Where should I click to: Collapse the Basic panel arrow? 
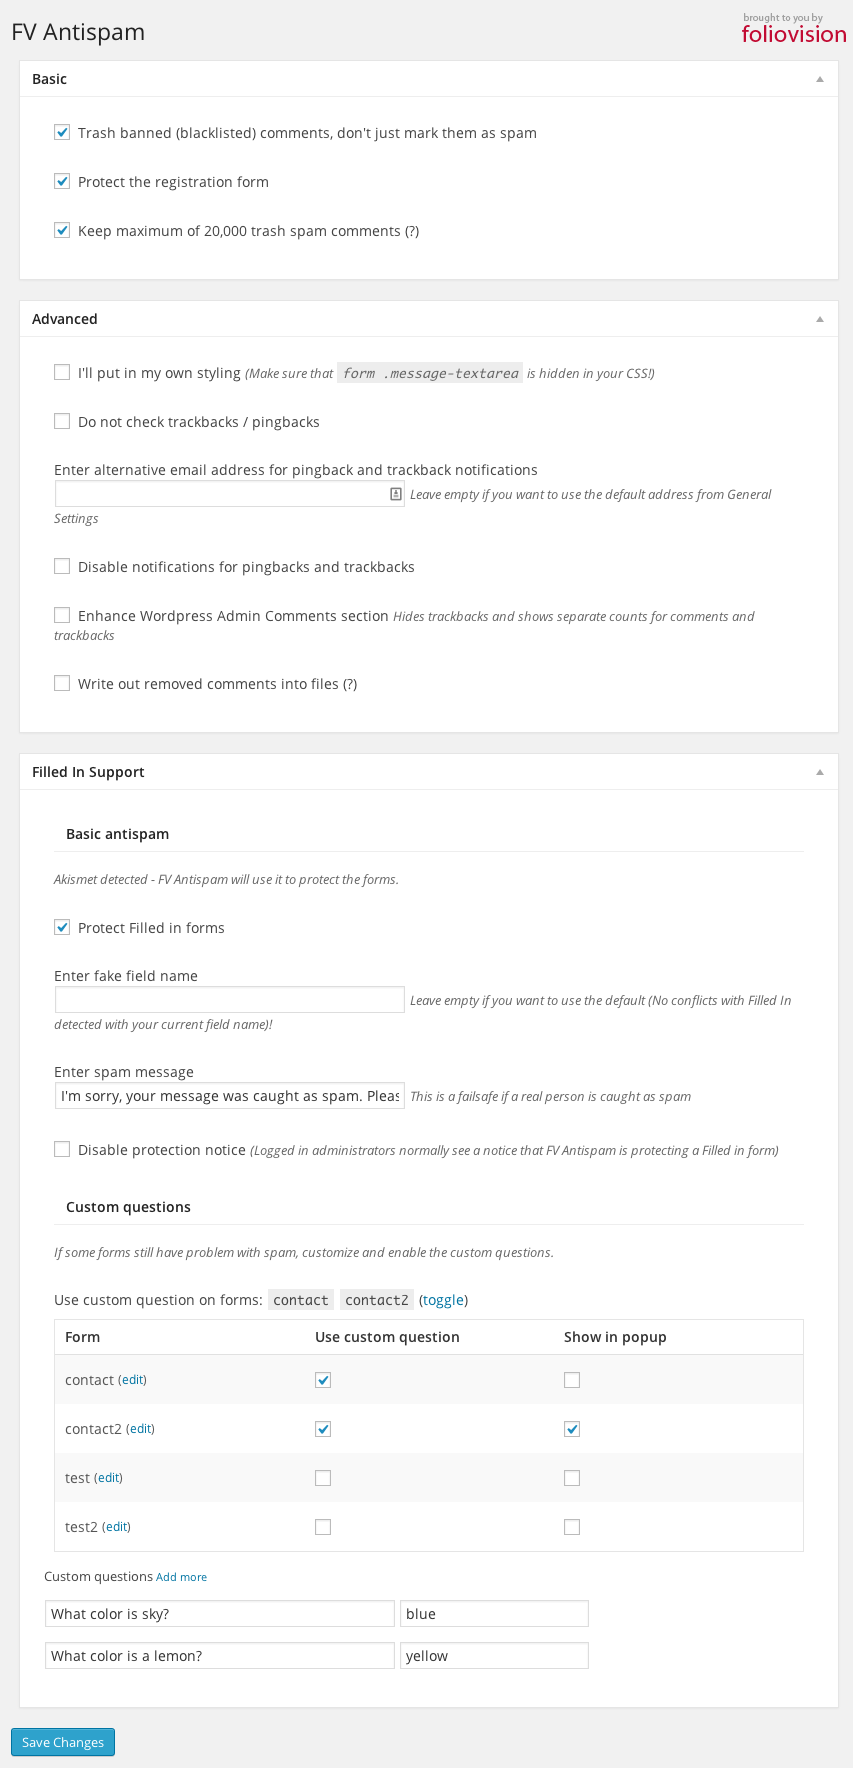pyautogui.click(x=820, y=79)
